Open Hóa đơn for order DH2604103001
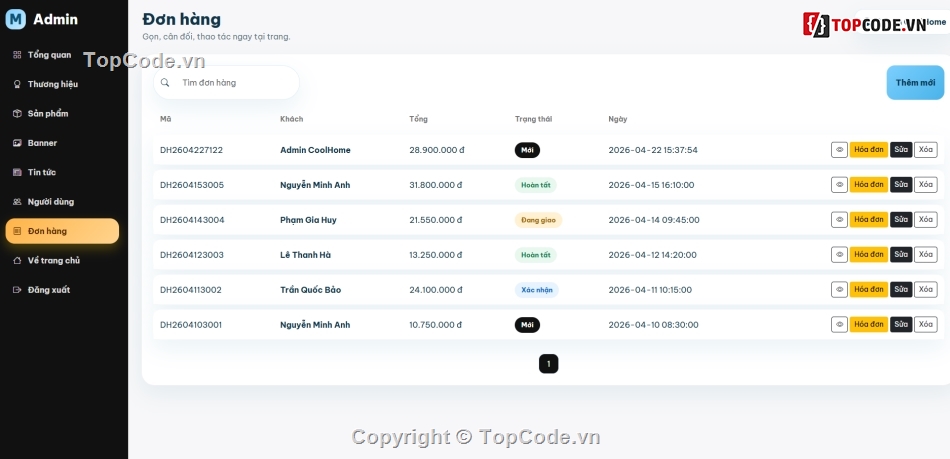Image resolution: width=950 pixels, height=459 pixels. point(869,325)
